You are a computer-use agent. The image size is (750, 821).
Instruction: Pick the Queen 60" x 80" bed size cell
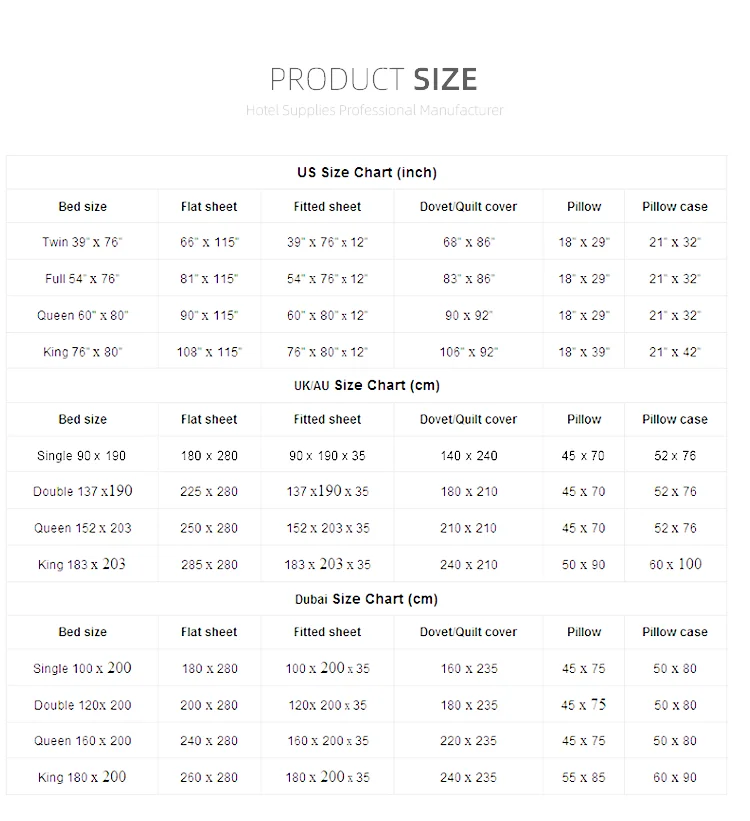click(82, 315)
